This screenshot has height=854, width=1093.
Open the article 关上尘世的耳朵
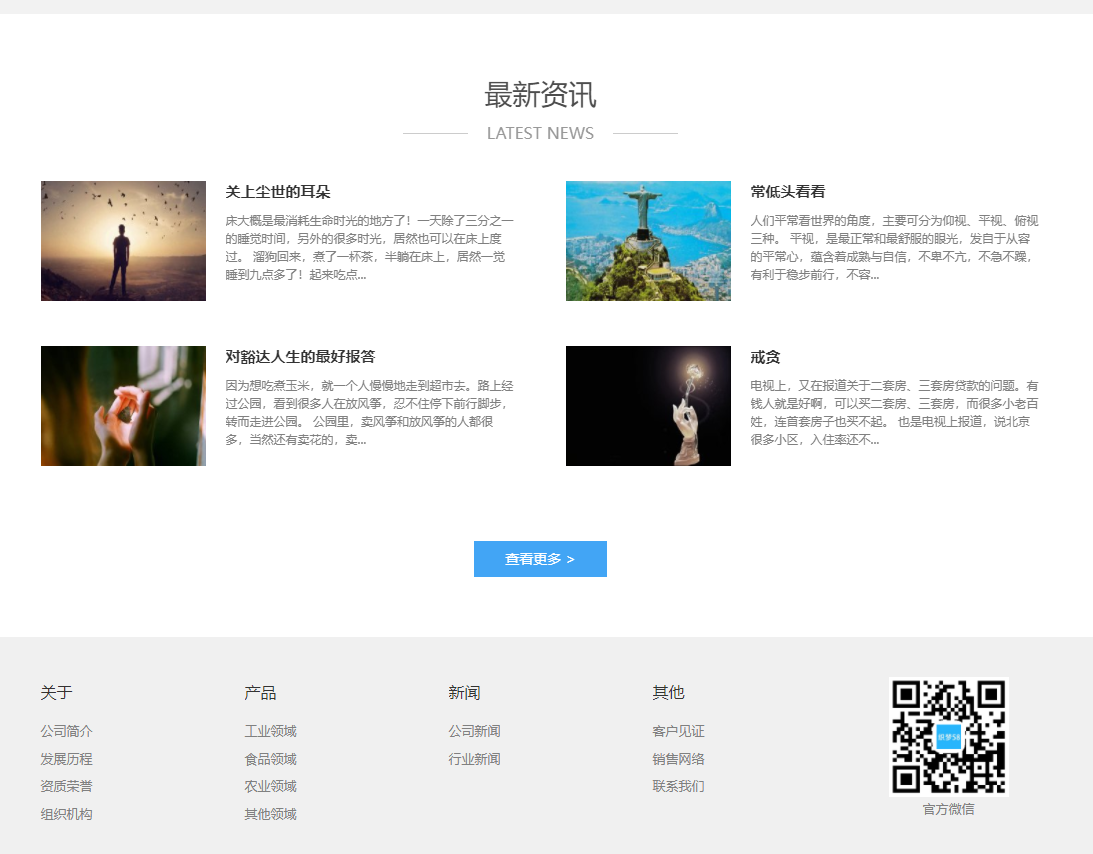tap(277, 192)
